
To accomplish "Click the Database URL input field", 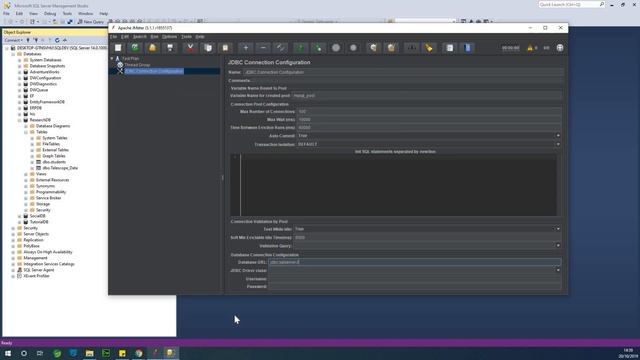I will point(414,262).
